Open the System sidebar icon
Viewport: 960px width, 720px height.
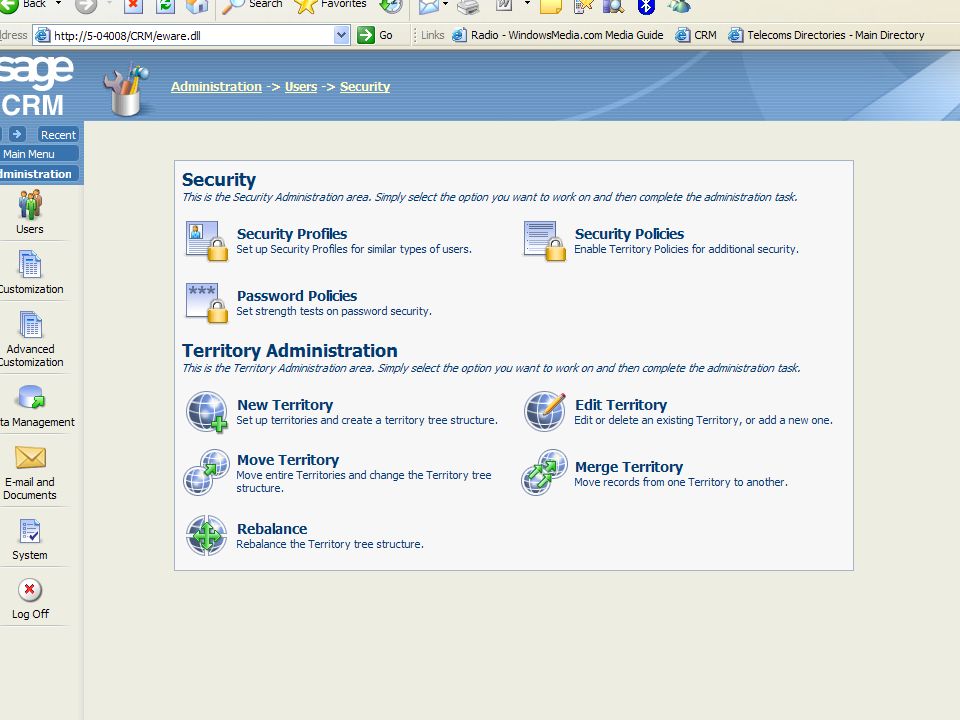coord(29,531)
